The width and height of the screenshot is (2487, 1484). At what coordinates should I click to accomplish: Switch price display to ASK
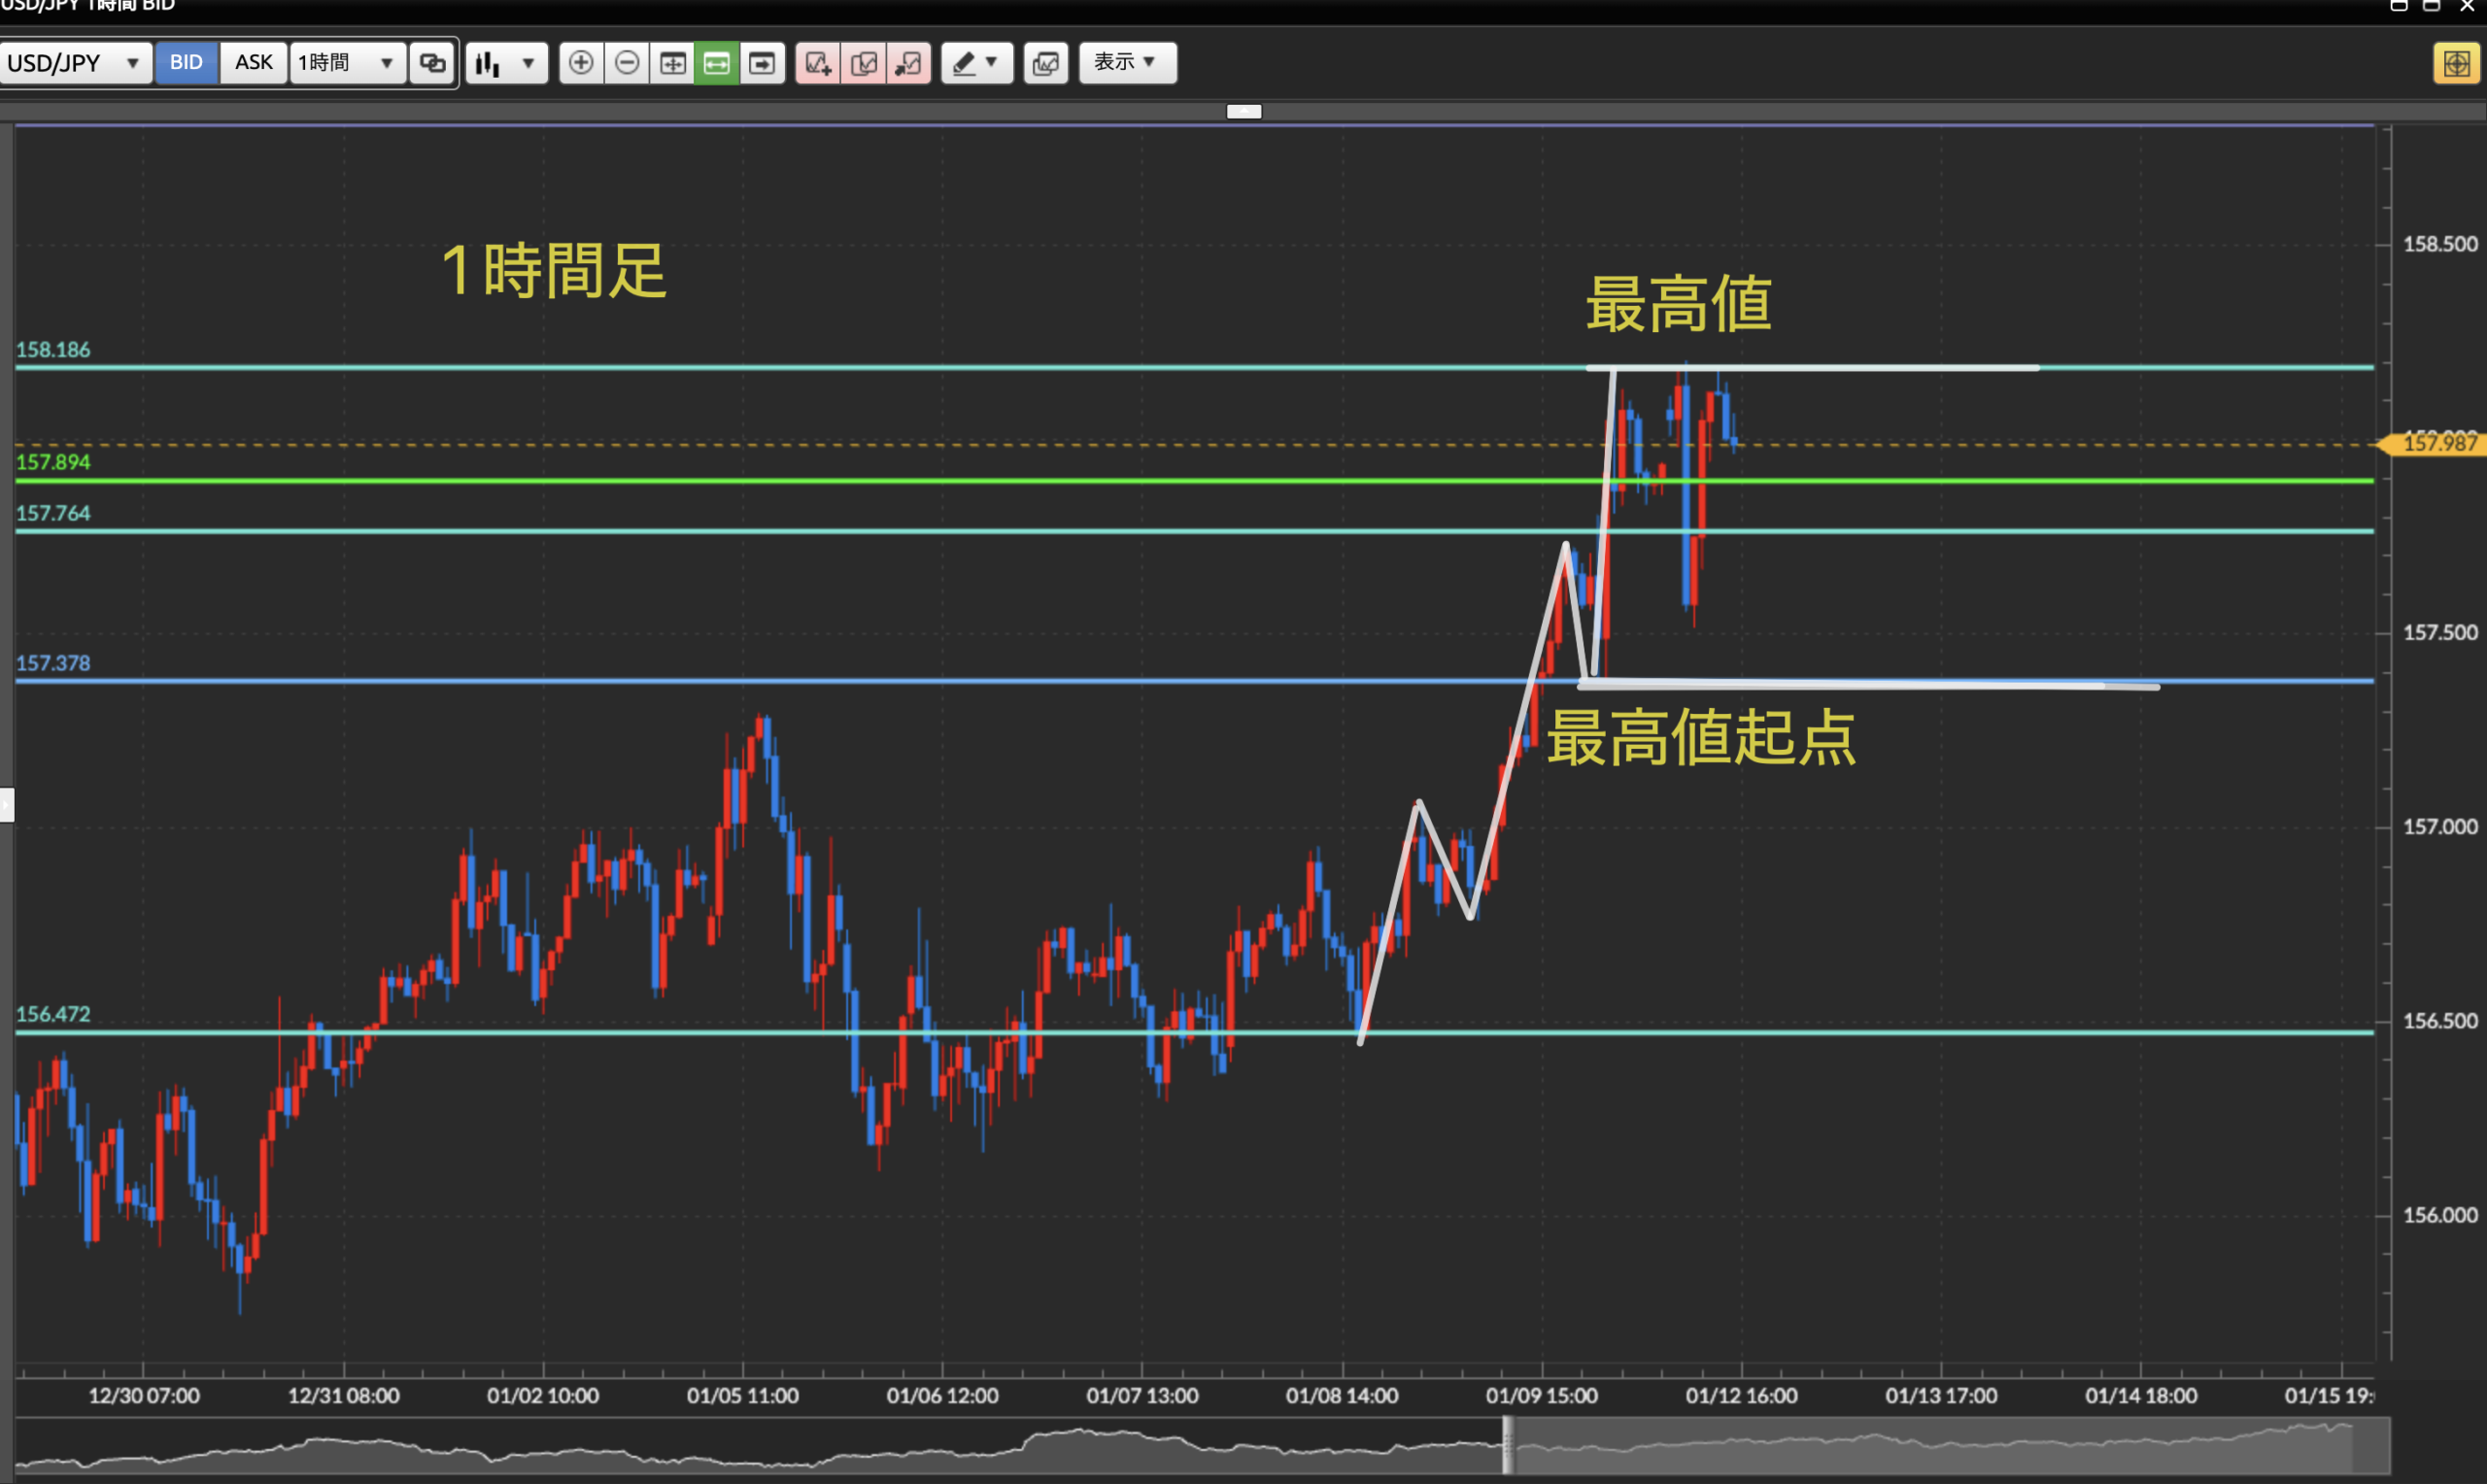tap(254, 62)
